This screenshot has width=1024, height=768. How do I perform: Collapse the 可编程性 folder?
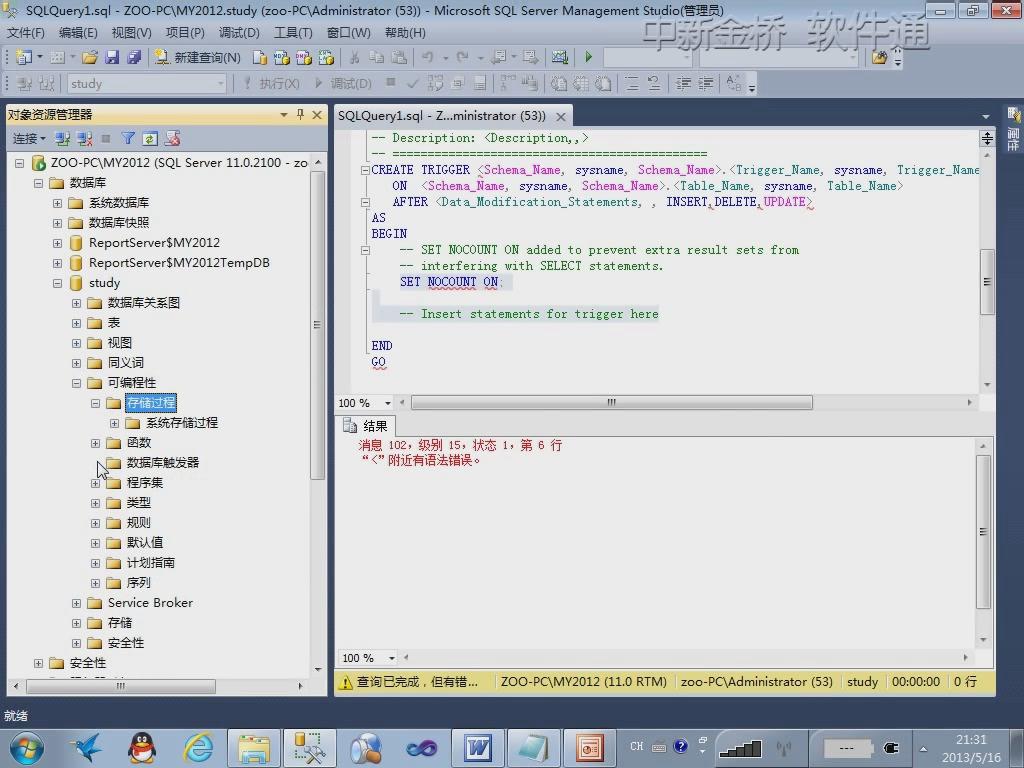coord(76,383)
